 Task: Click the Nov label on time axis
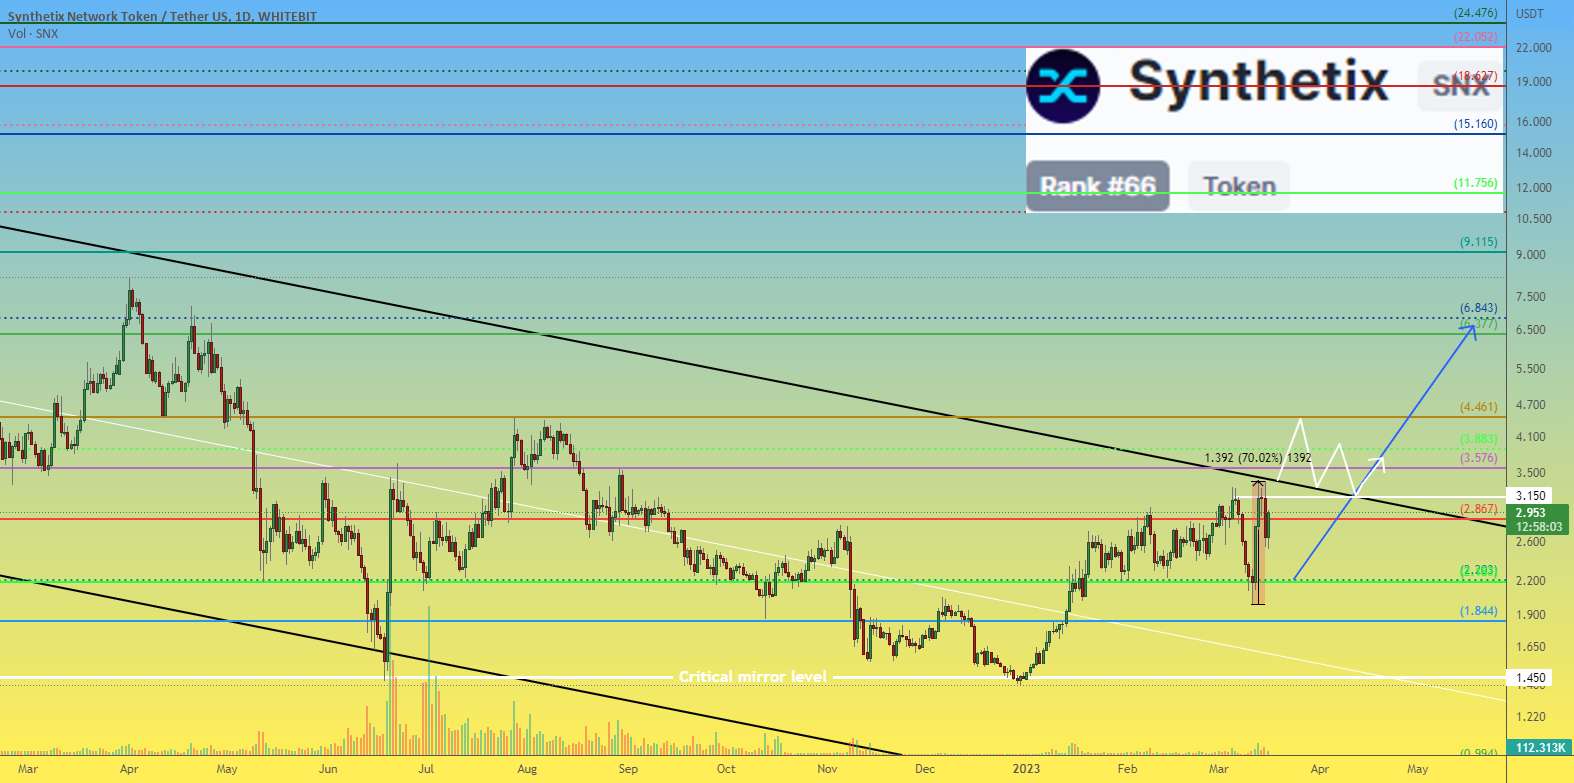pos(827,769)
